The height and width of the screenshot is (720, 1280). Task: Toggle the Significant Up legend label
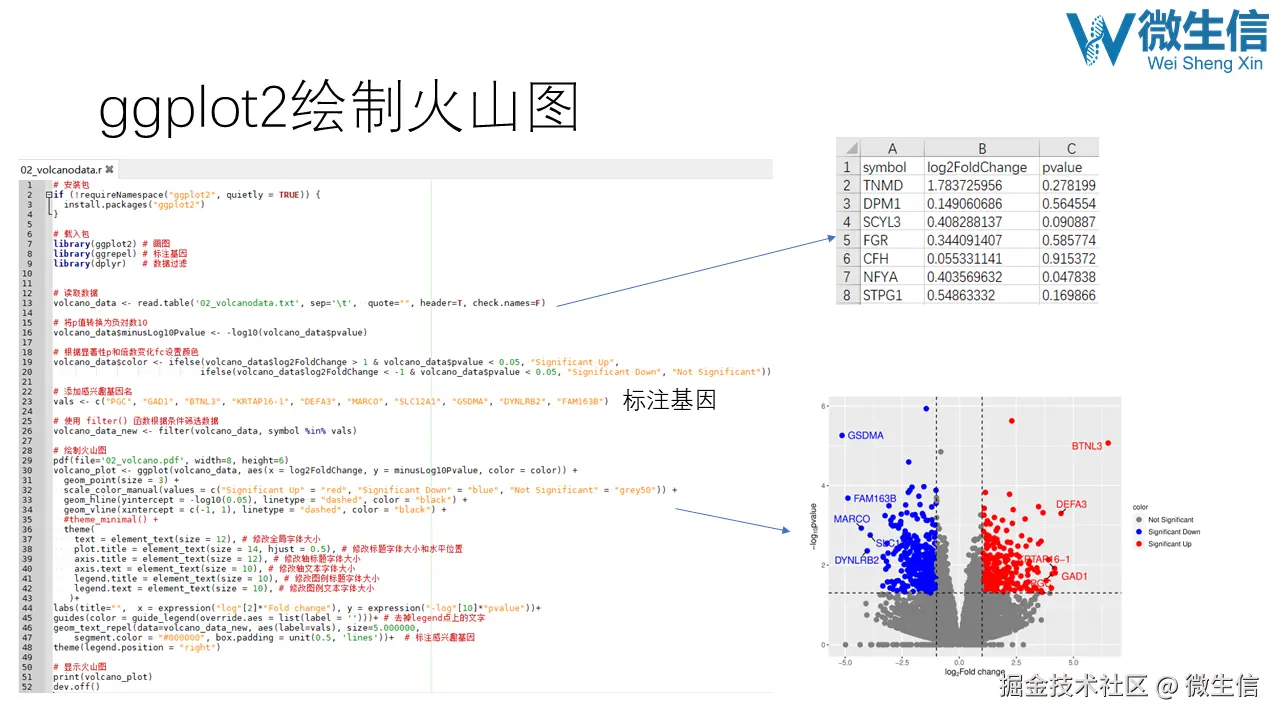(1170, 543)
